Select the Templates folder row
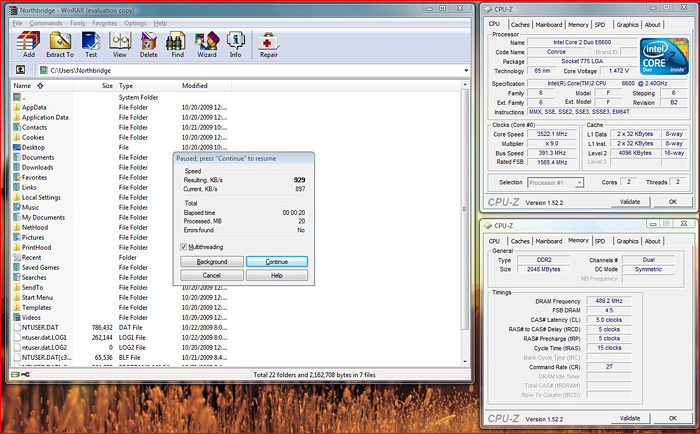This screenshot has width=700, height=434. (x=121, y=308)
